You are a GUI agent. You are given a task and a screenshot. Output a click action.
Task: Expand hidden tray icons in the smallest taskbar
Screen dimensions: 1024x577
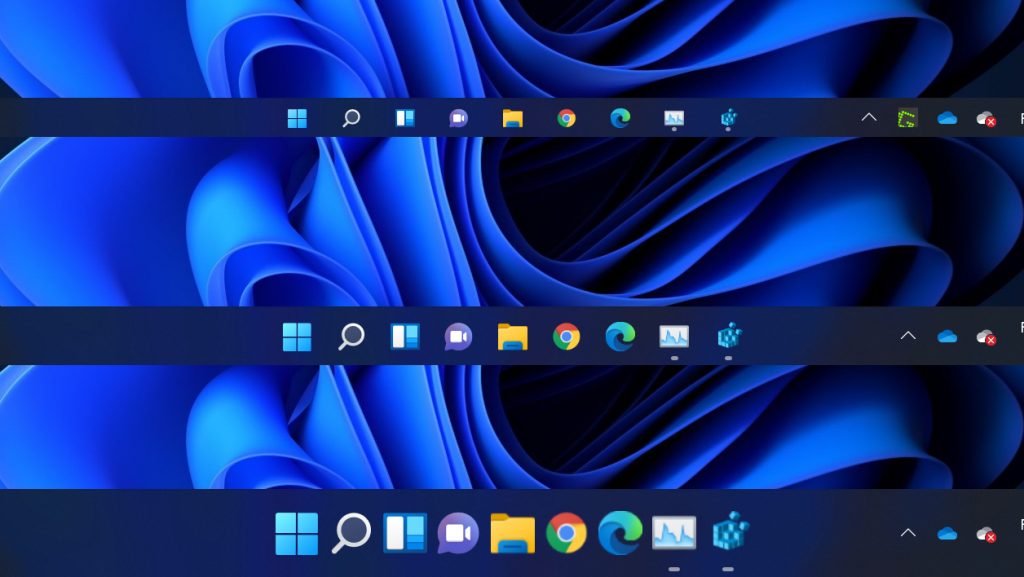(x=868, y=118)
